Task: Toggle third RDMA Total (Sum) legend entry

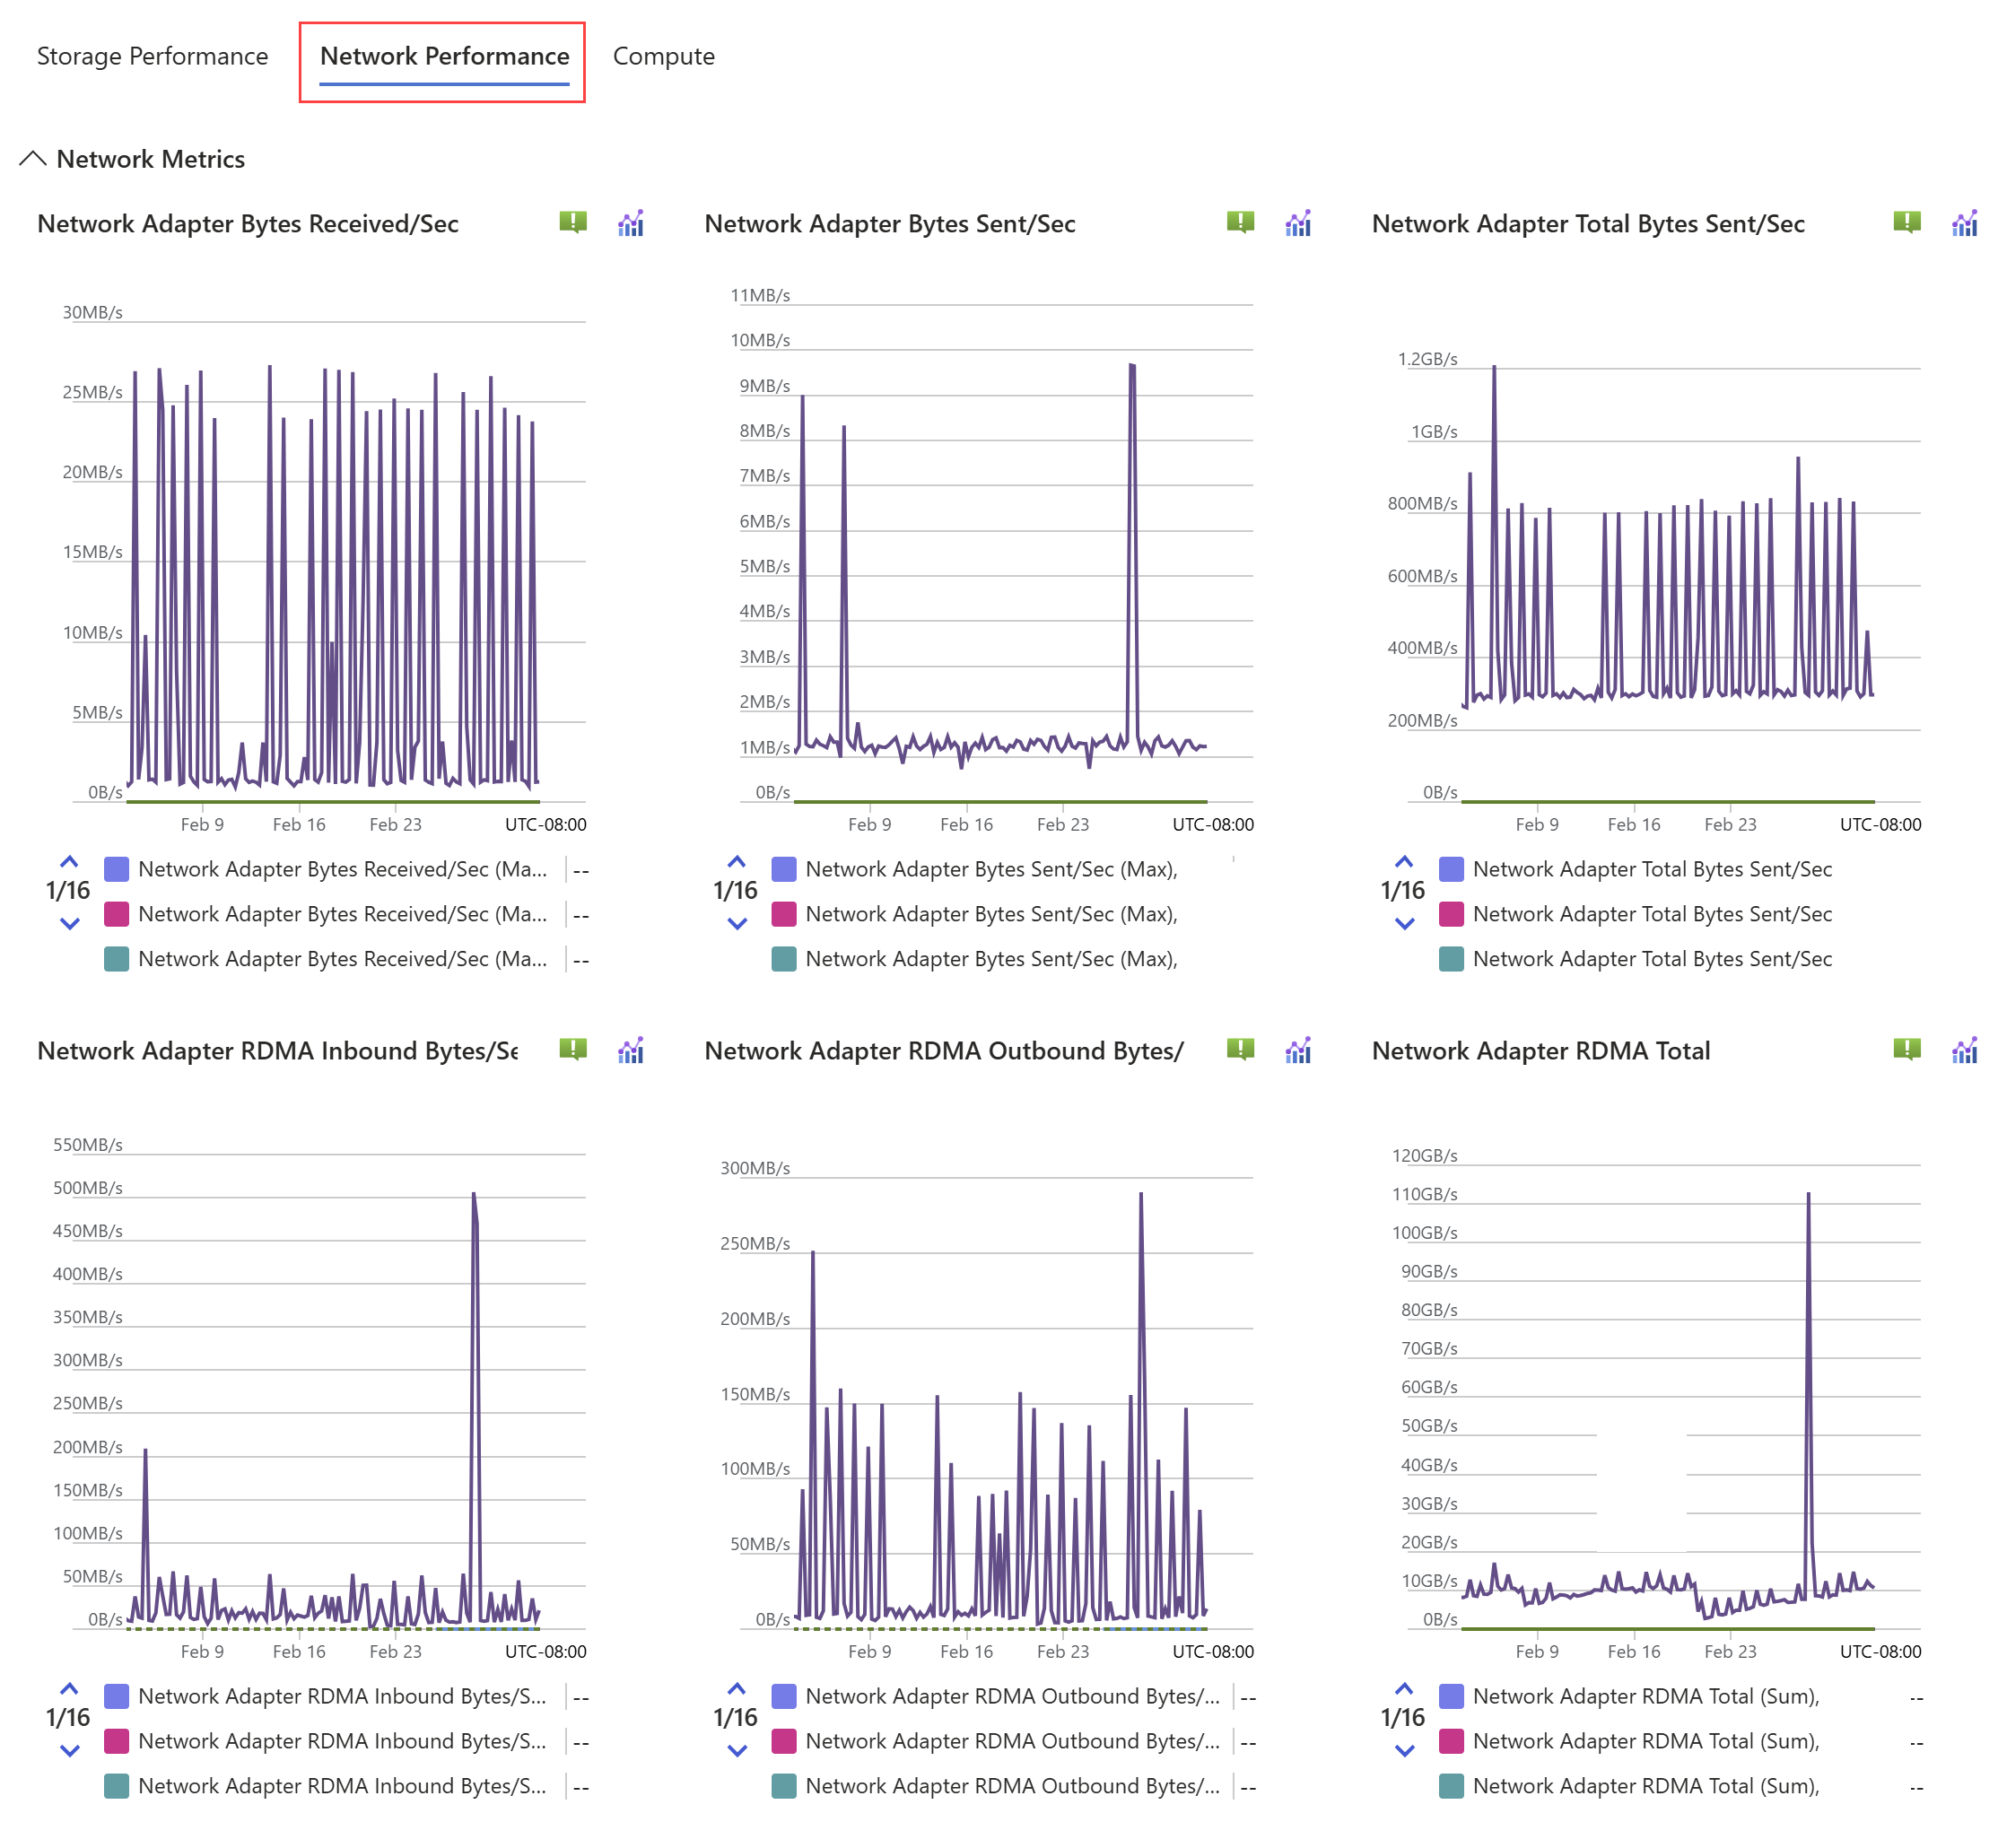Action: (1645, 1786)
